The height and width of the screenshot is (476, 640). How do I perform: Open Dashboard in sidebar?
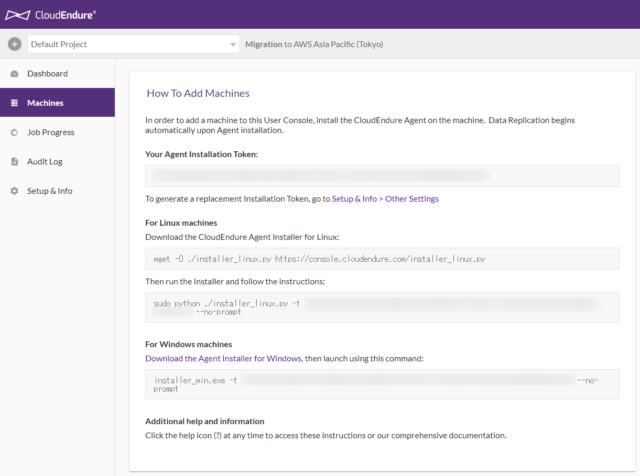[57, 73]
